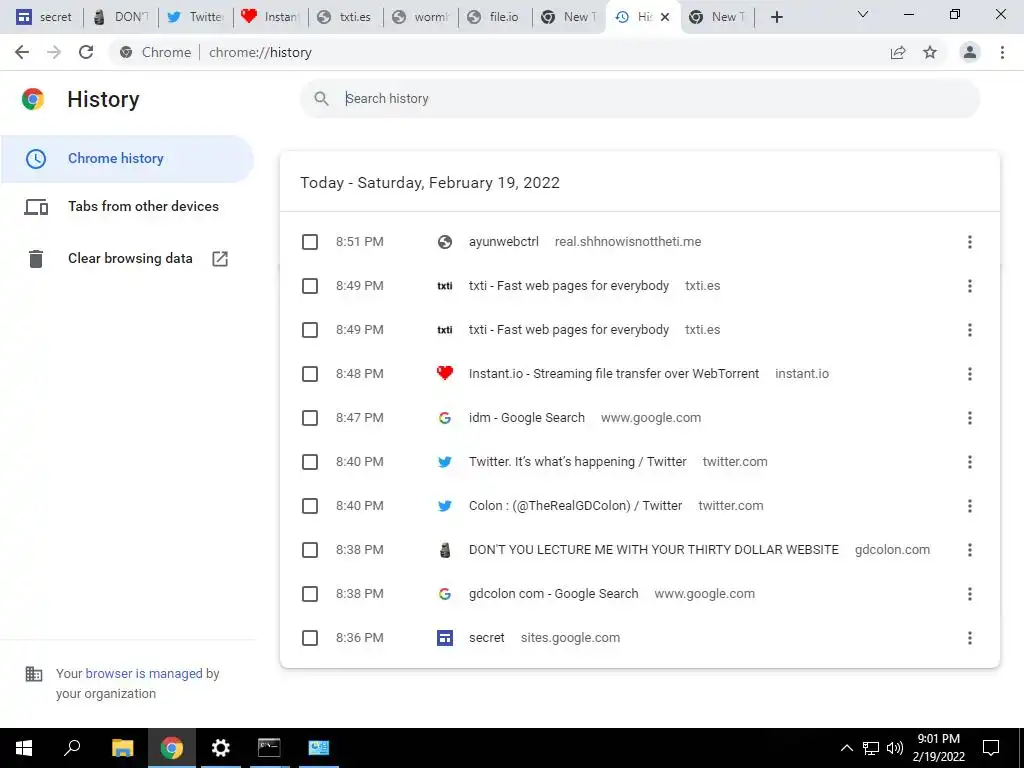Click the Google favicon next to idm search

[445, 418]
